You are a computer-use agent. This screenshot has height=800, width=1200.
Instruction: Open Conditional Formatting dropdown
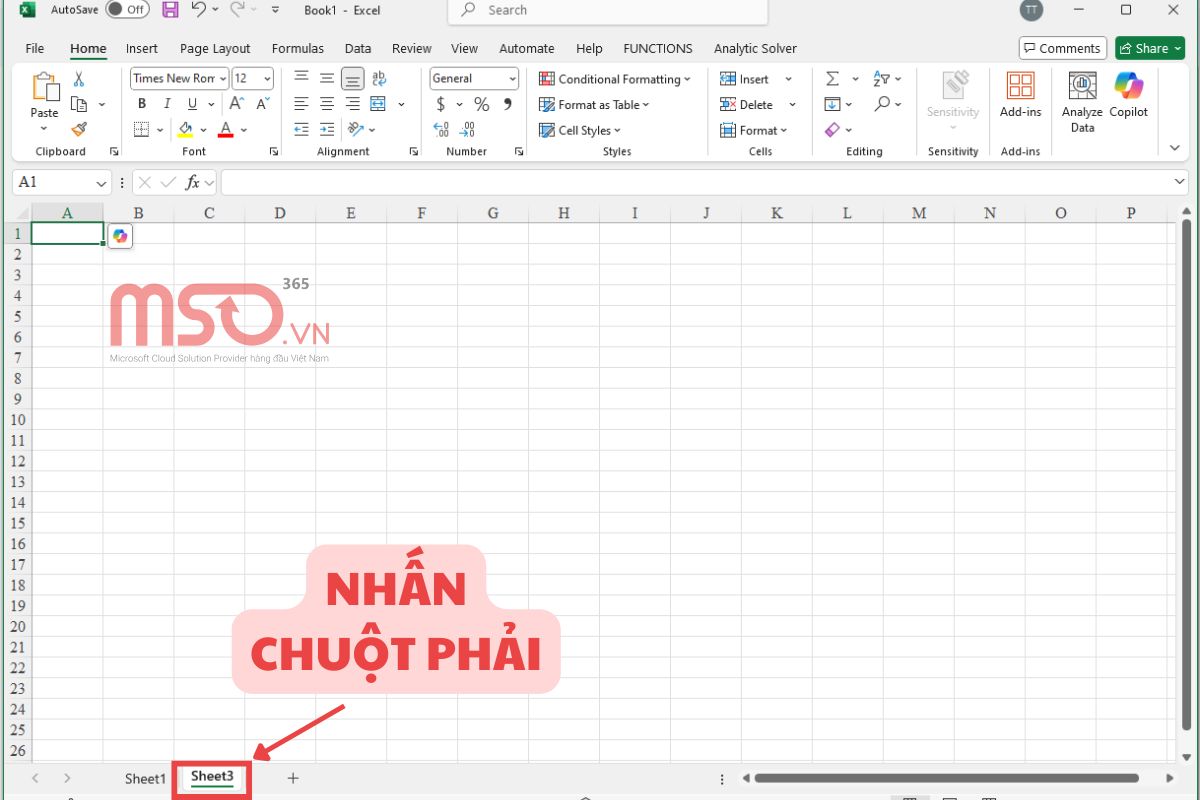click(x=614, y=79)
